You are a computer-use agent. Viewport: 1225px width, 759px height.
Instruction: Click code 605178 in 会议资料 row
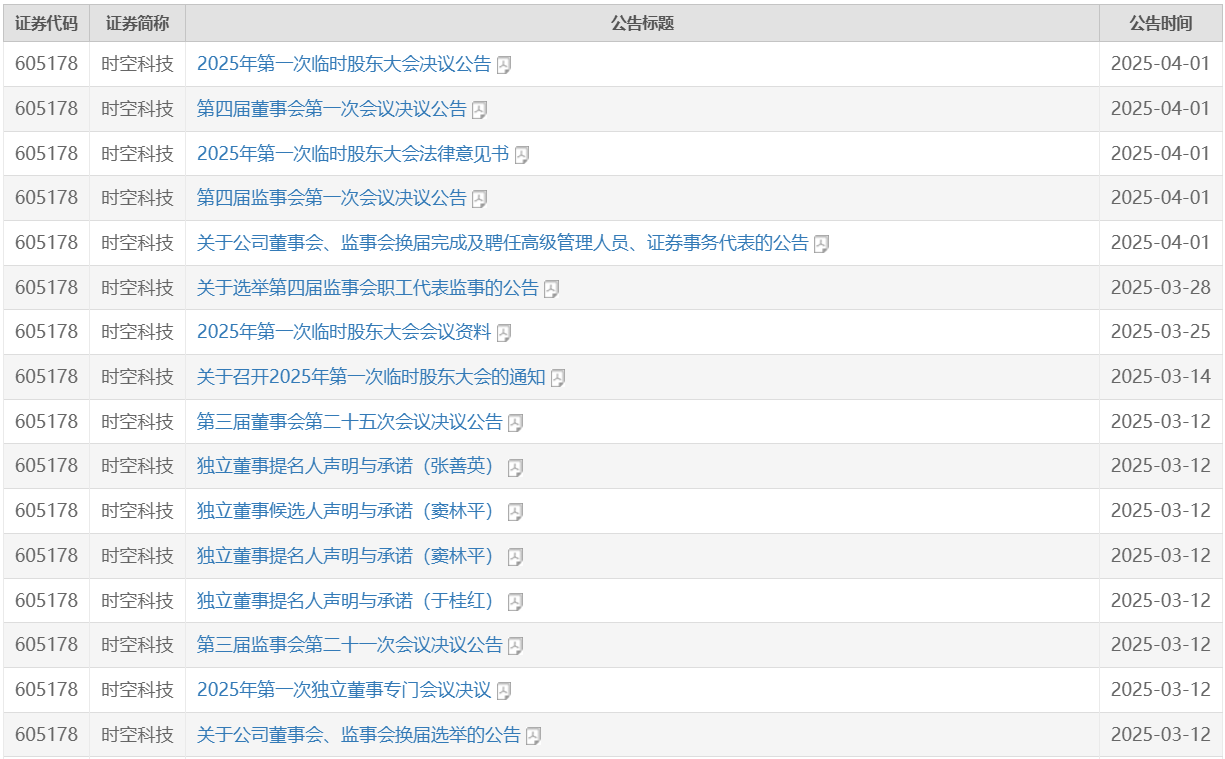(x=46, y=332)
